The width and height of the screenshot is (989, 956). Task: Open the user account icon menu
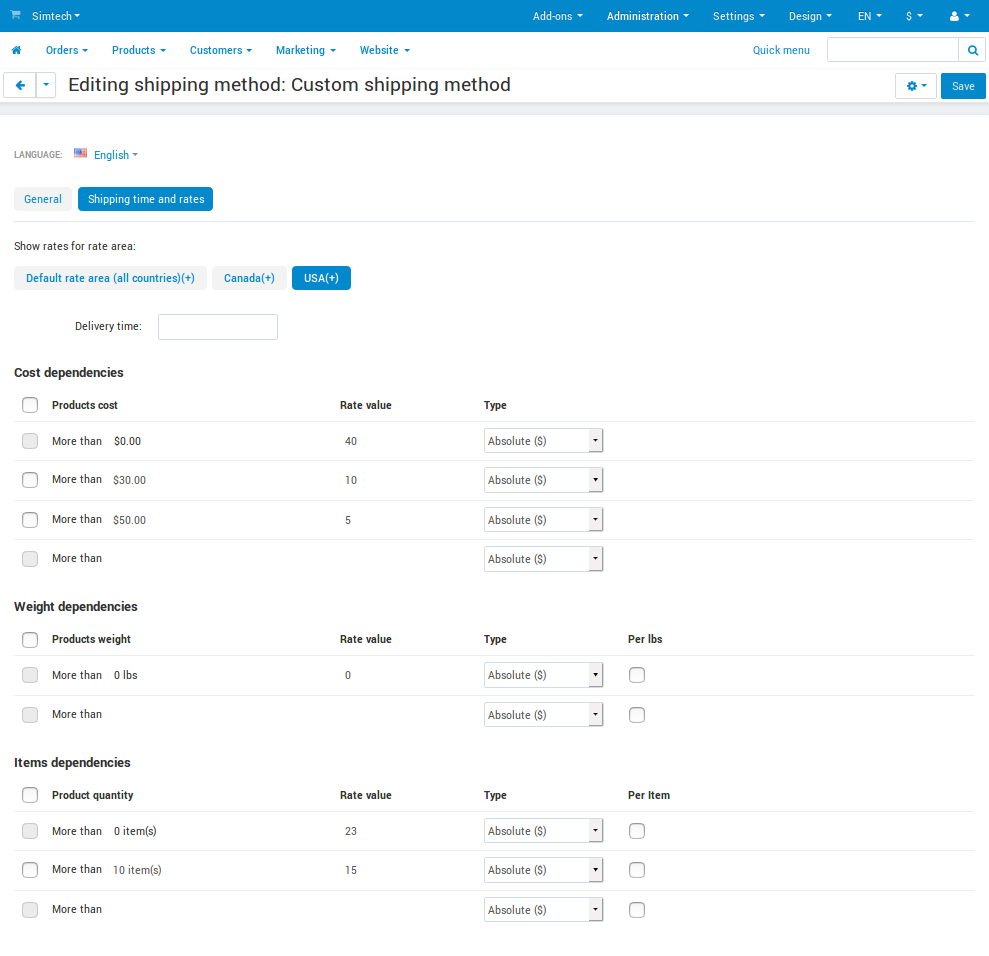pos(959,16)
